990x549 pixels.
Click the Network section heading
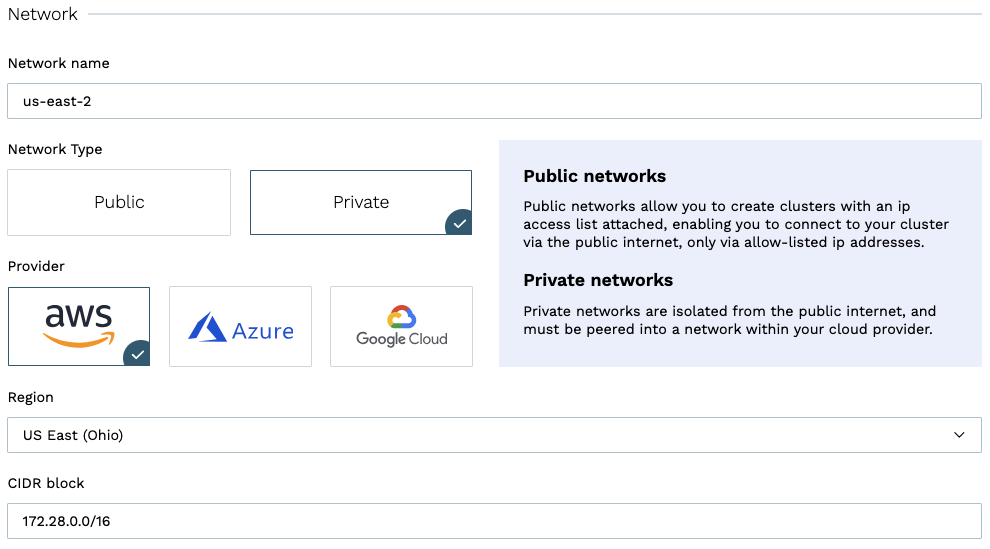click(x=43, y=14)
